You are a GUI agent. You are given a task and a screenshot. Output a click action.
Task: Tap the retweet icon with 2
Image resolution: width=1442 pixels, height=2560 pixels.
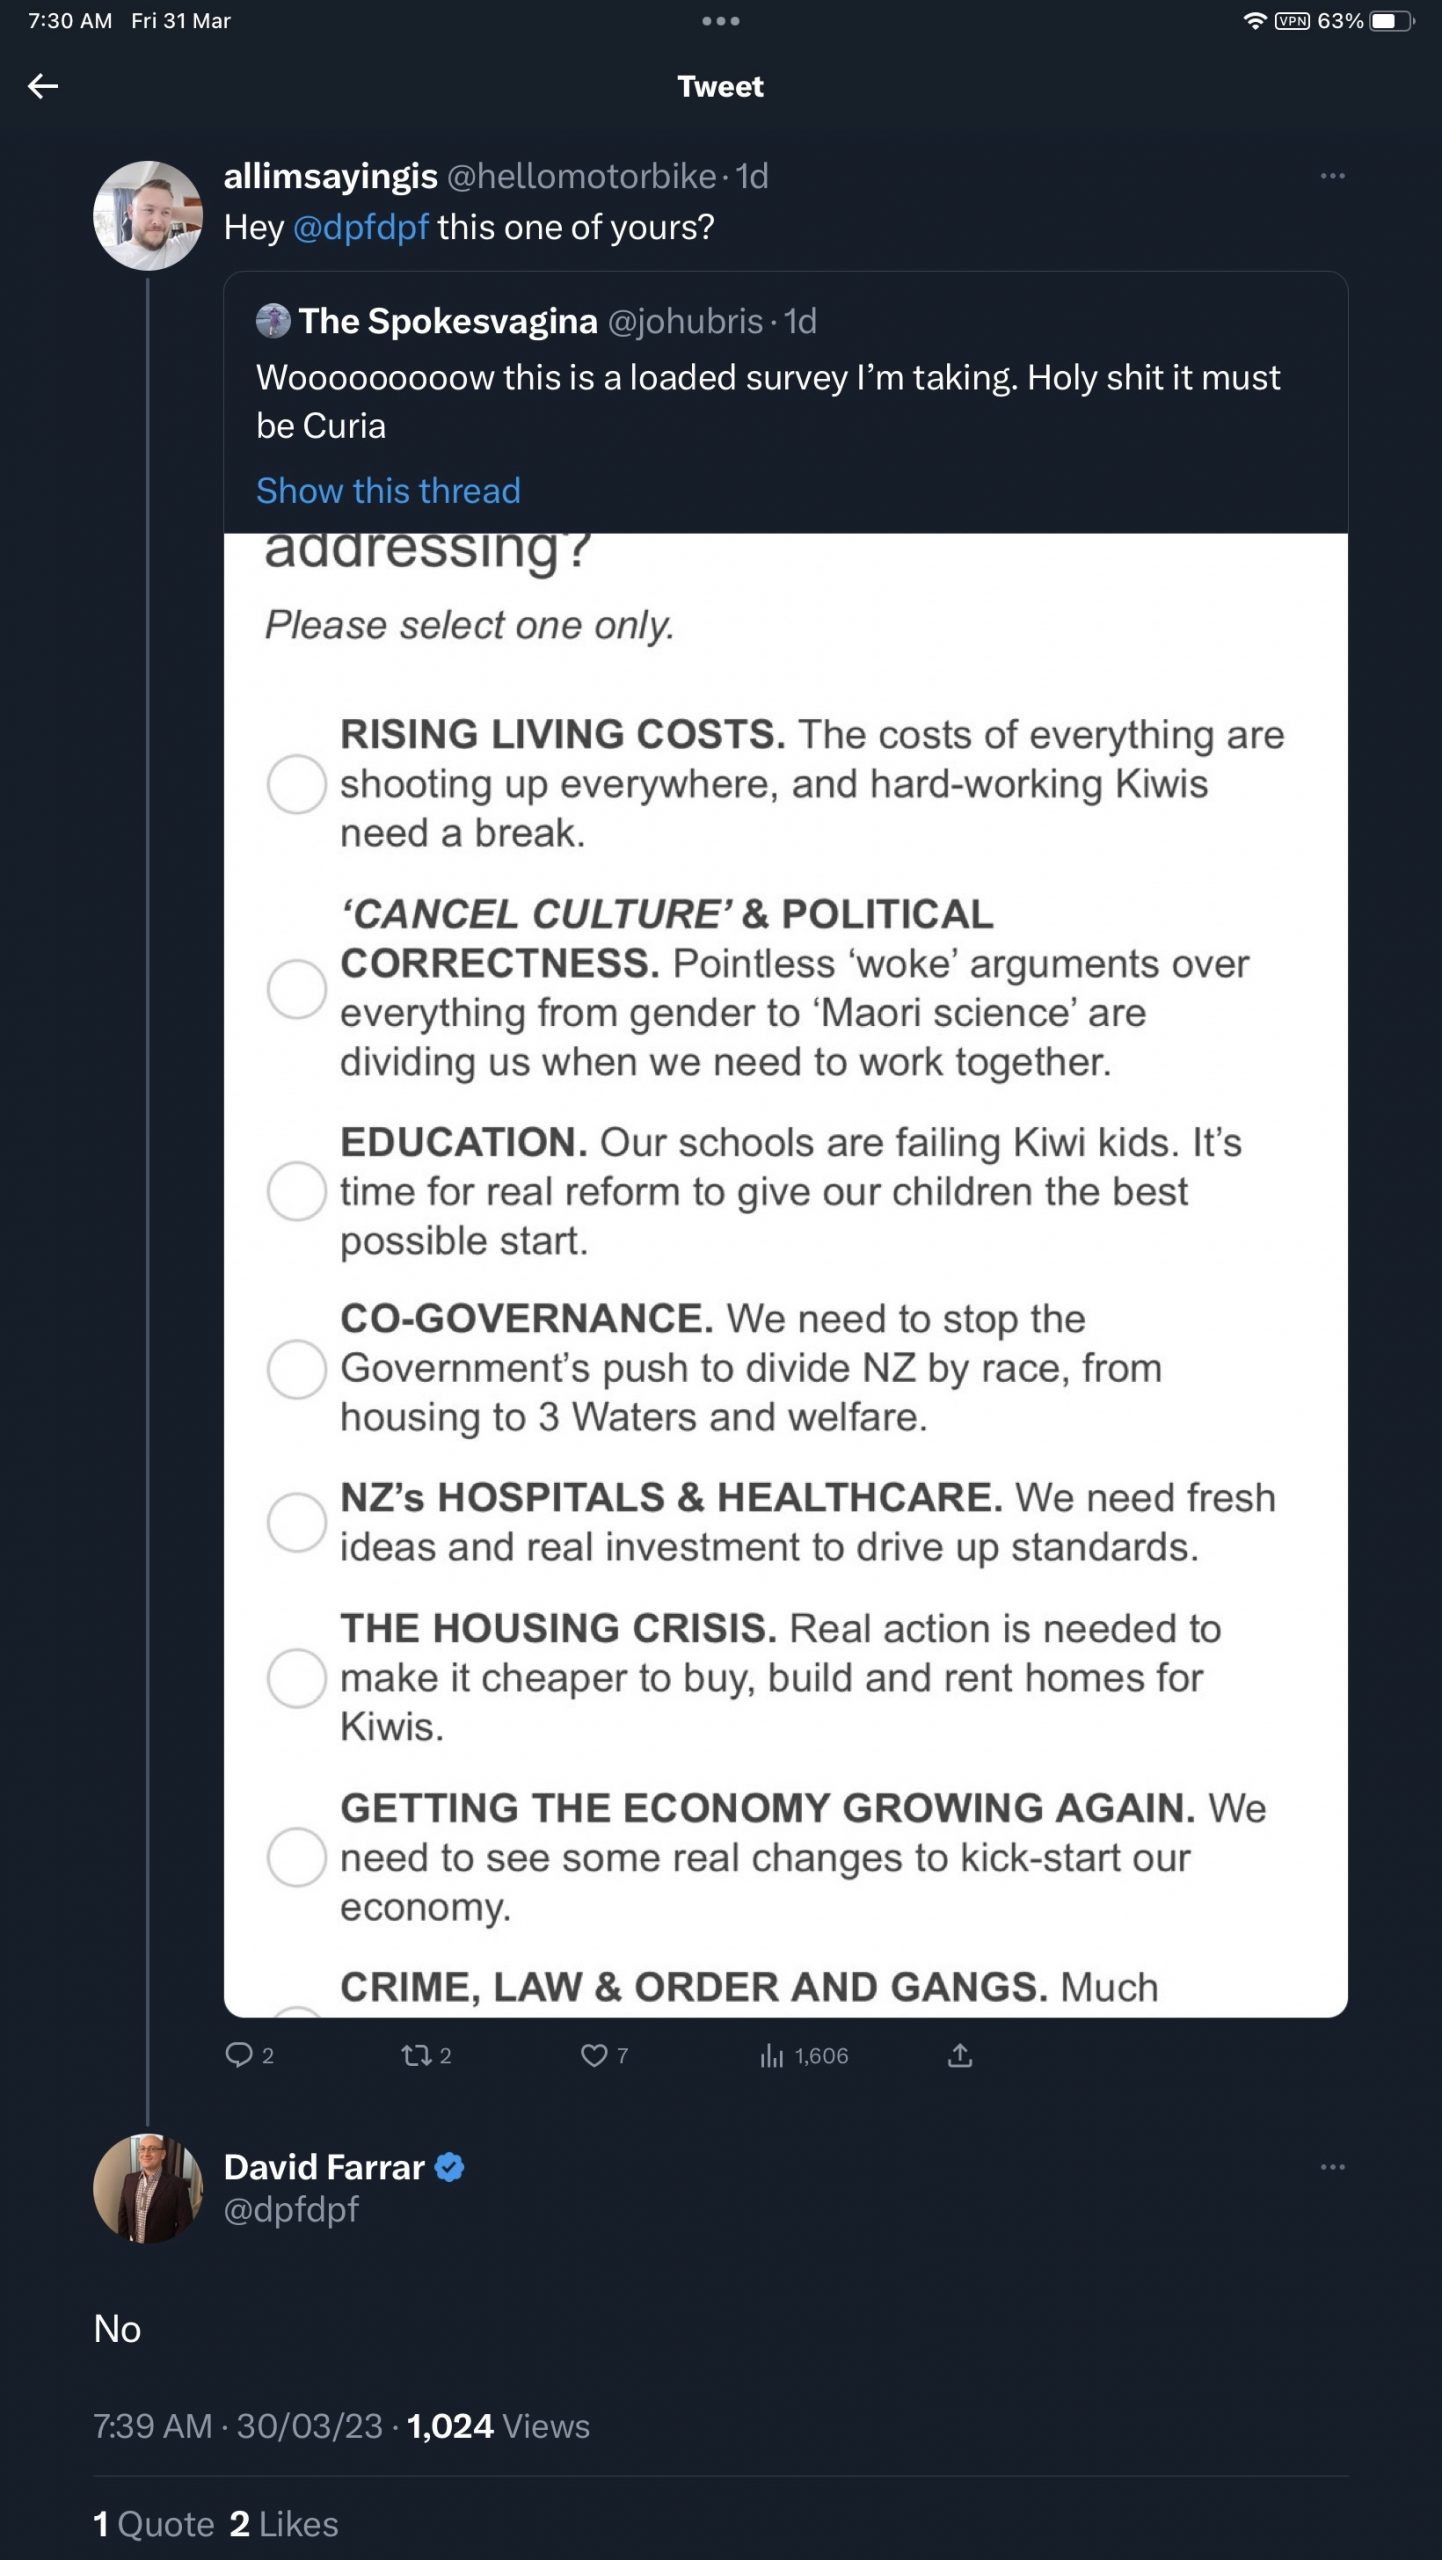point(417,2055)
